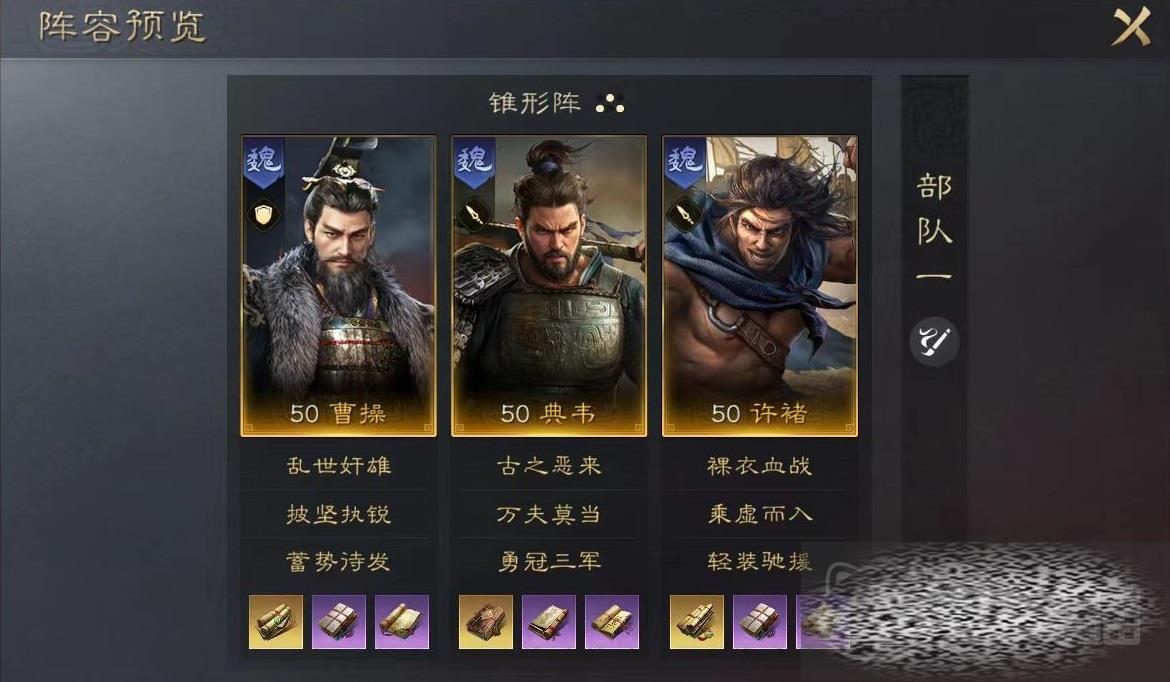Open the 典韦 general card
Image resolution: width=1170 pixels, height=682 pixels.
click(549, 286)
